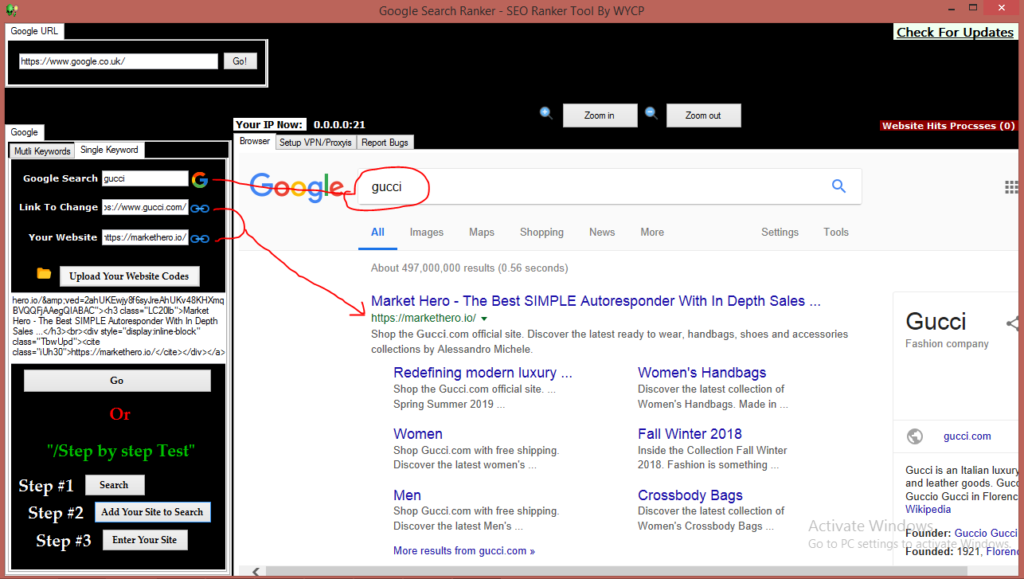Open the Women's Handbags sitelink

tap(702, 373)
